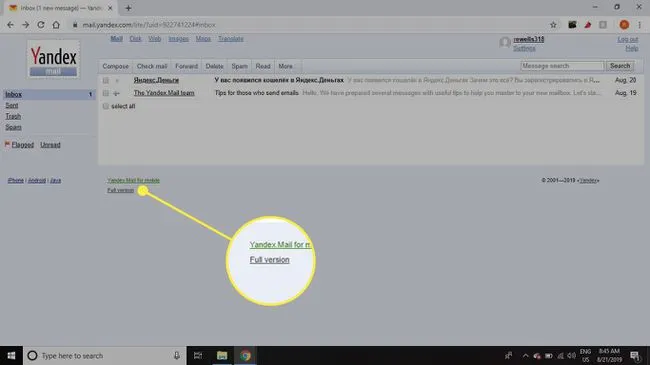Viewport: 650px width, 365px height.
Task: Click the user avatar next to rewells318
Action: click(504, 43)
